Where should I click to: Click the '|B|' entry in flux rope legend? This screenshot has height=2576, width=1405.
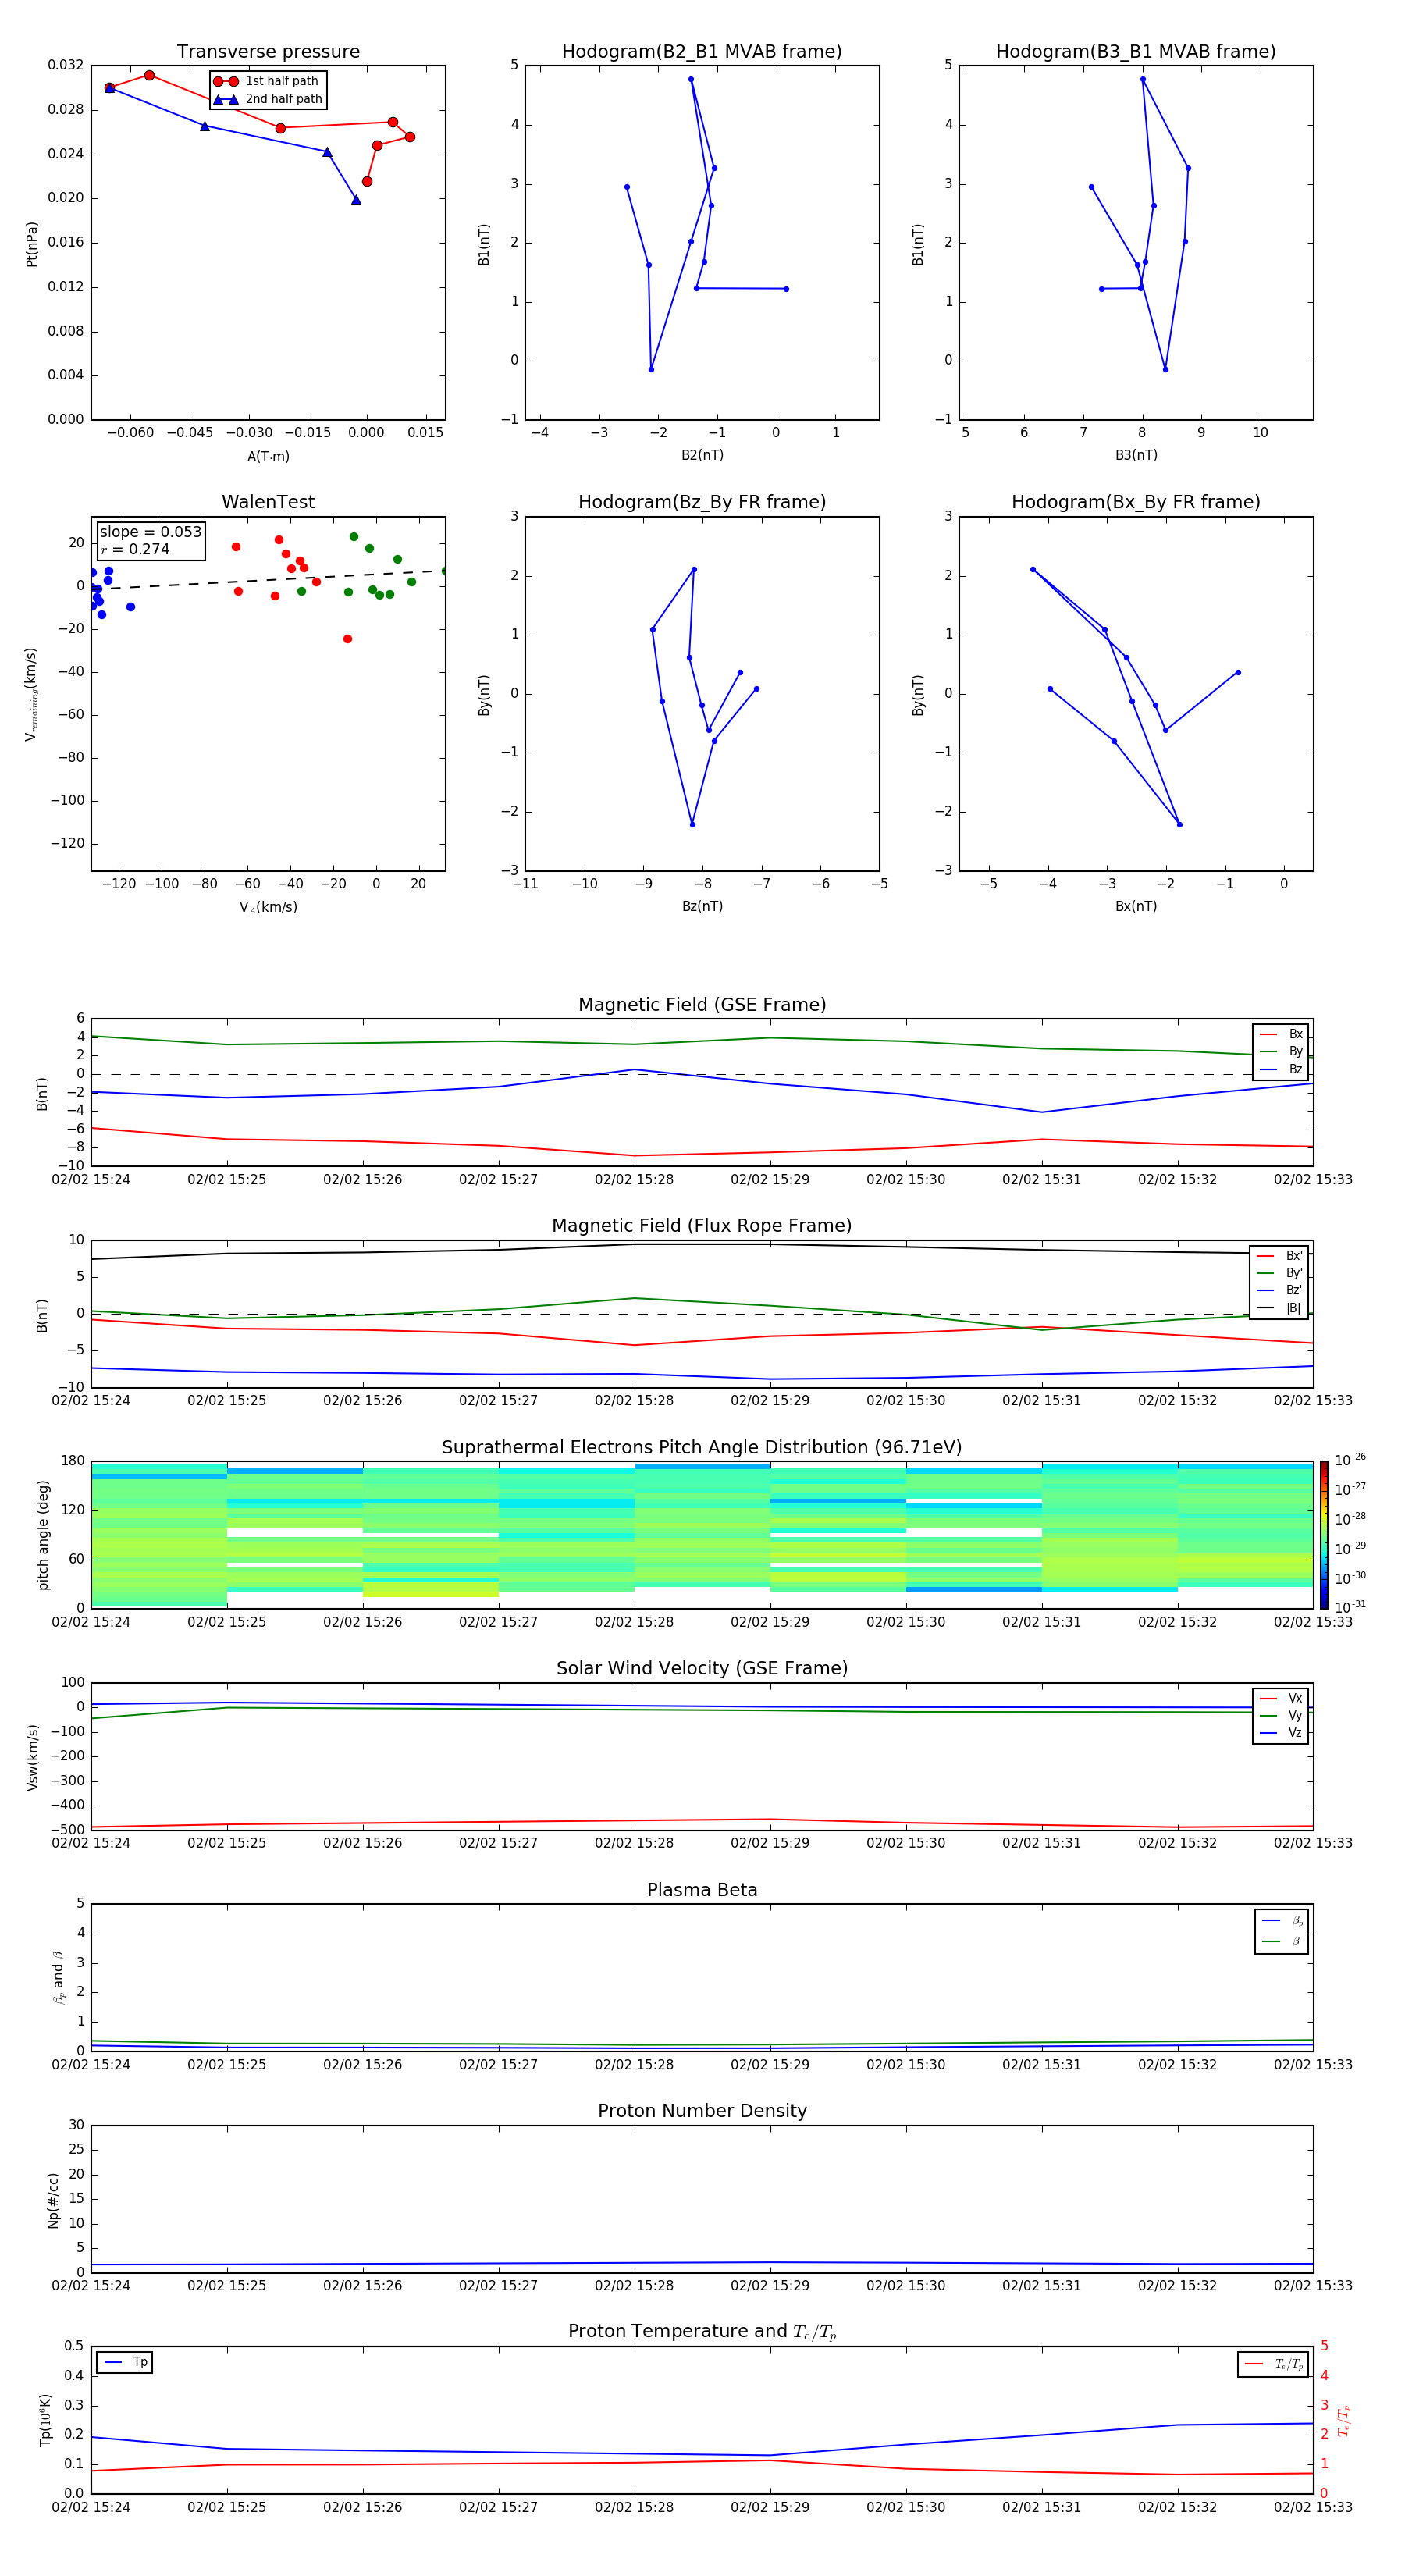click(x=1279, y=1308)
